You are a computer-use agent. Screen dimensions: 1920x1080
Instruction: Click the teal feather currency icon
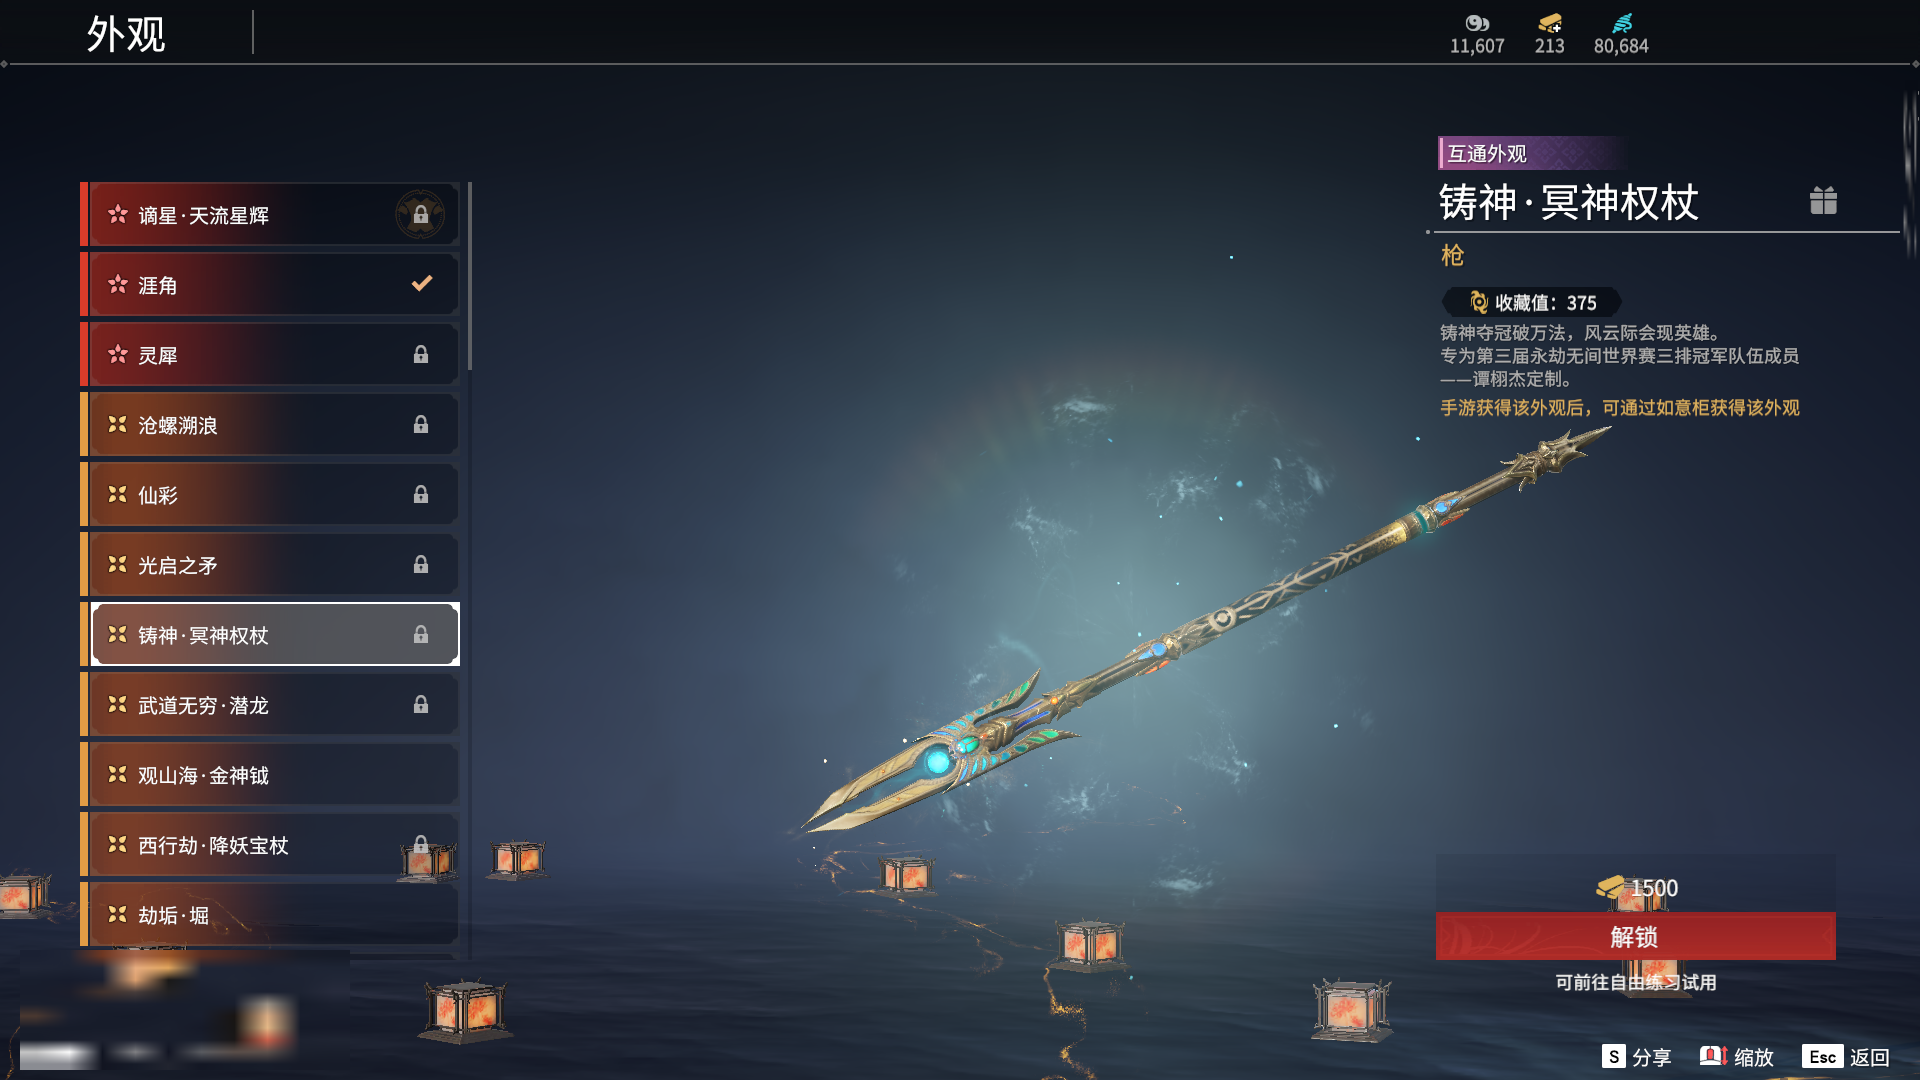[1621, 23]
